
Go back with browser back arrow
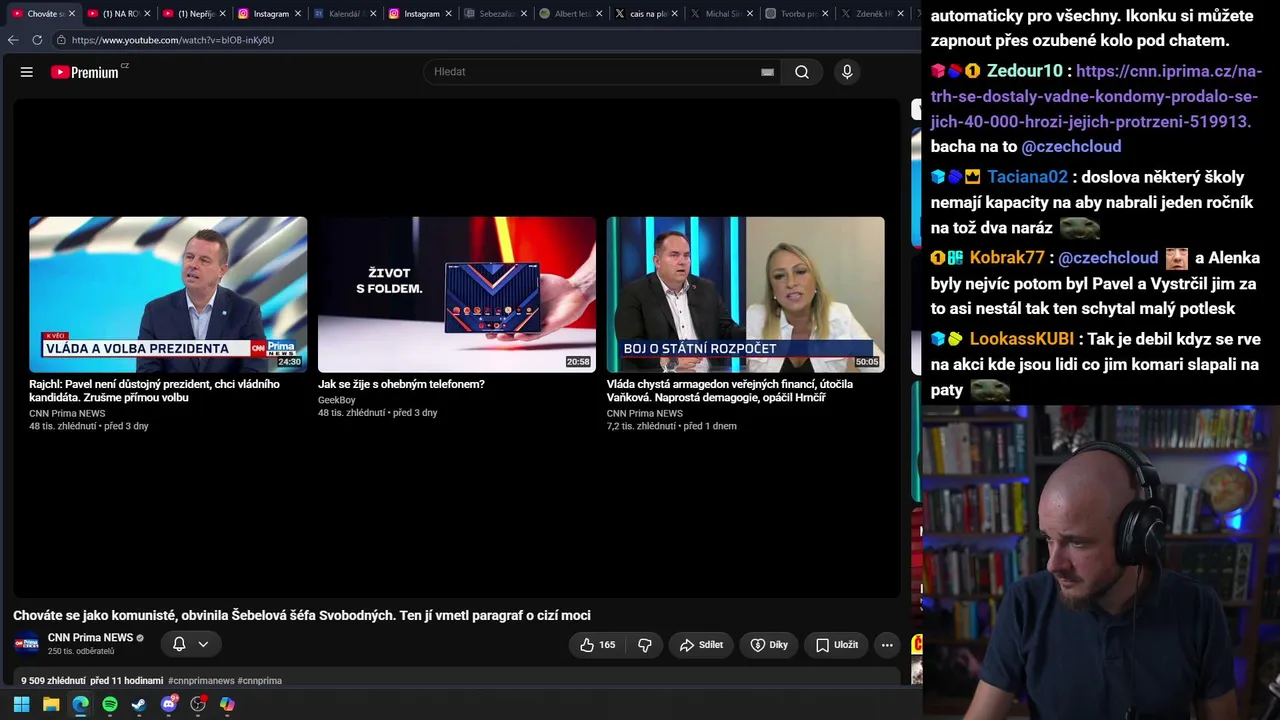click(13, 40)
